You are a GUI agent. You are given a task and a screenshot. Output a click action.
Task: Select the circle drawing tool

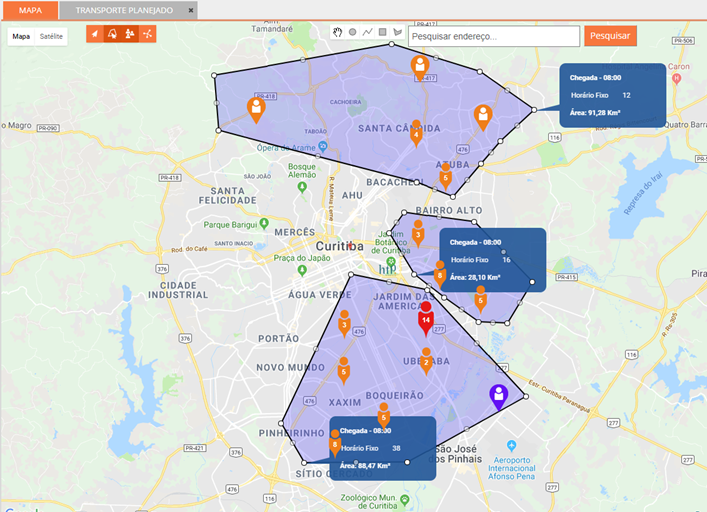(x=353, y=32)
